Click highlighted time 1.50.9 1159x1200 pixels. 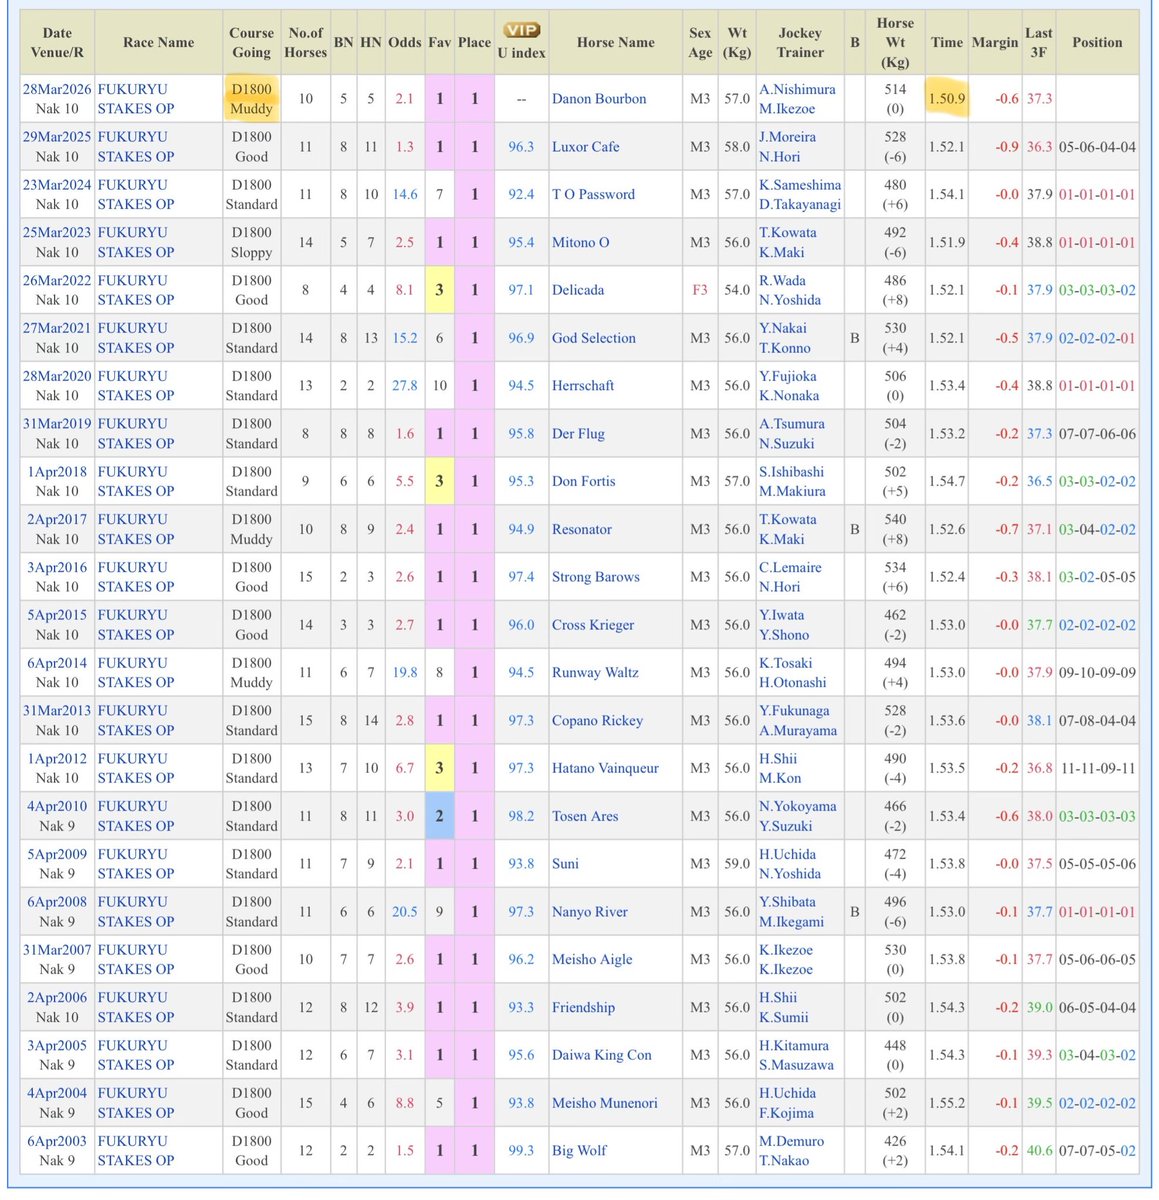pyautogui.click(x=947, y=99)
